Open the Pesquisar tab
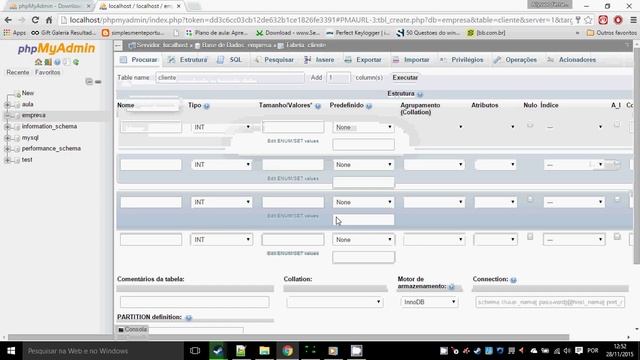The image size is (640, 360). tap(274, 60)
